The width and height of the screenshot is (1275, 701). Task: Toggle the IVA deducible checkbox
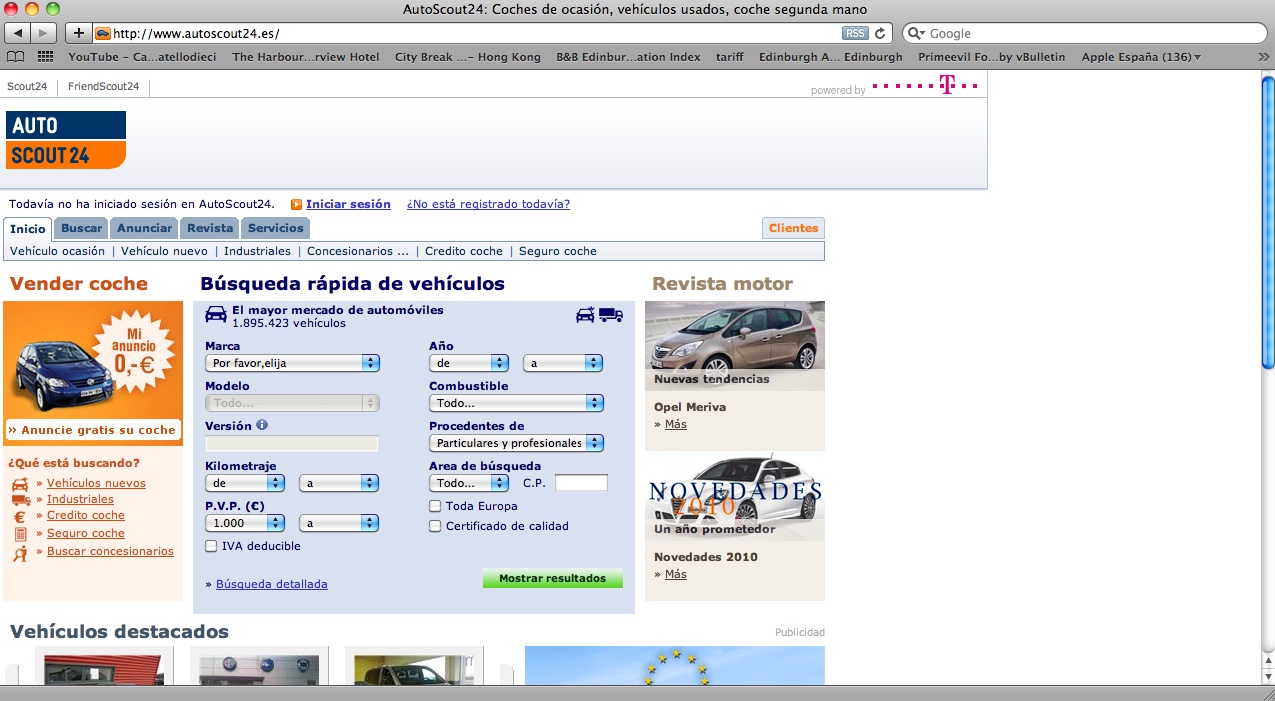pos(211,546)
